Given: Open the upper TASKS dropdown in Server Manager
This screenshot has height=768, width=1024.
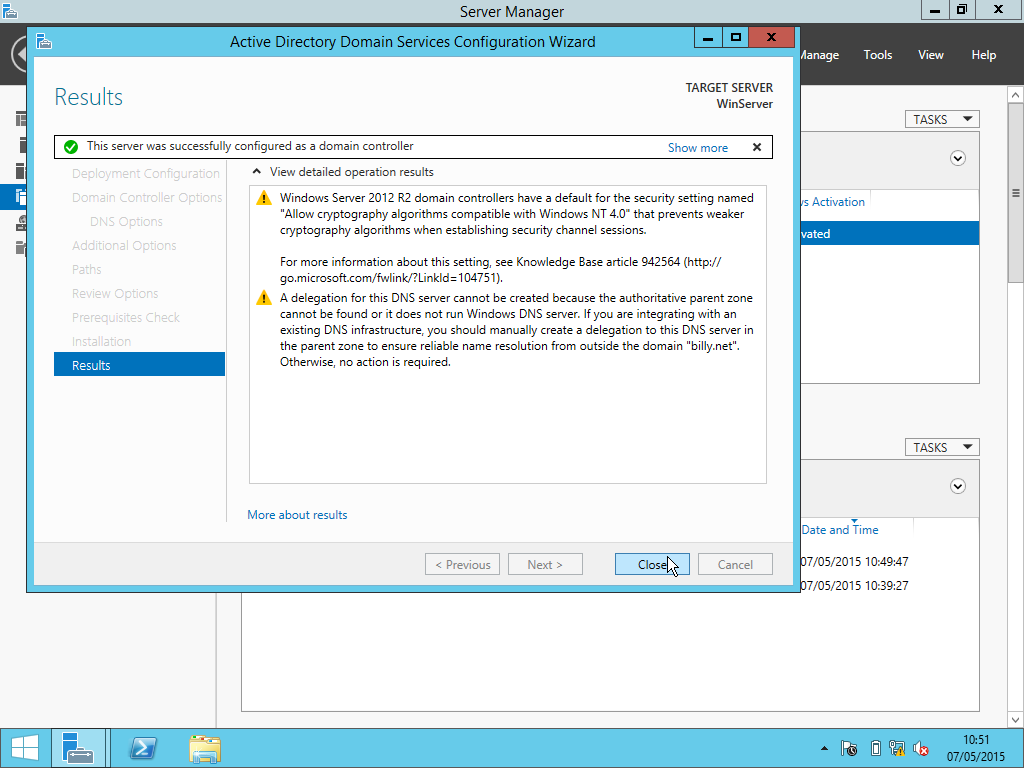Looking at the screenshot, I should [942, 119].
